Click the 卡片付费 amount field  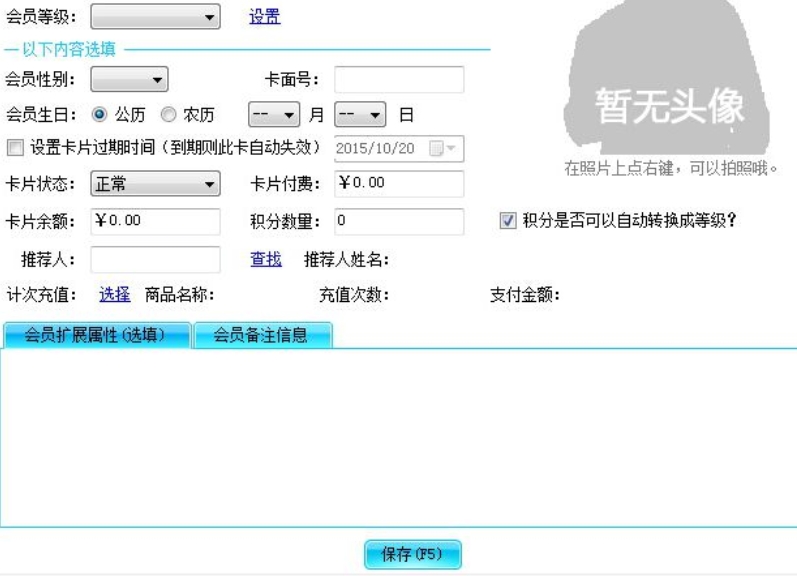(x=399, y=184)
